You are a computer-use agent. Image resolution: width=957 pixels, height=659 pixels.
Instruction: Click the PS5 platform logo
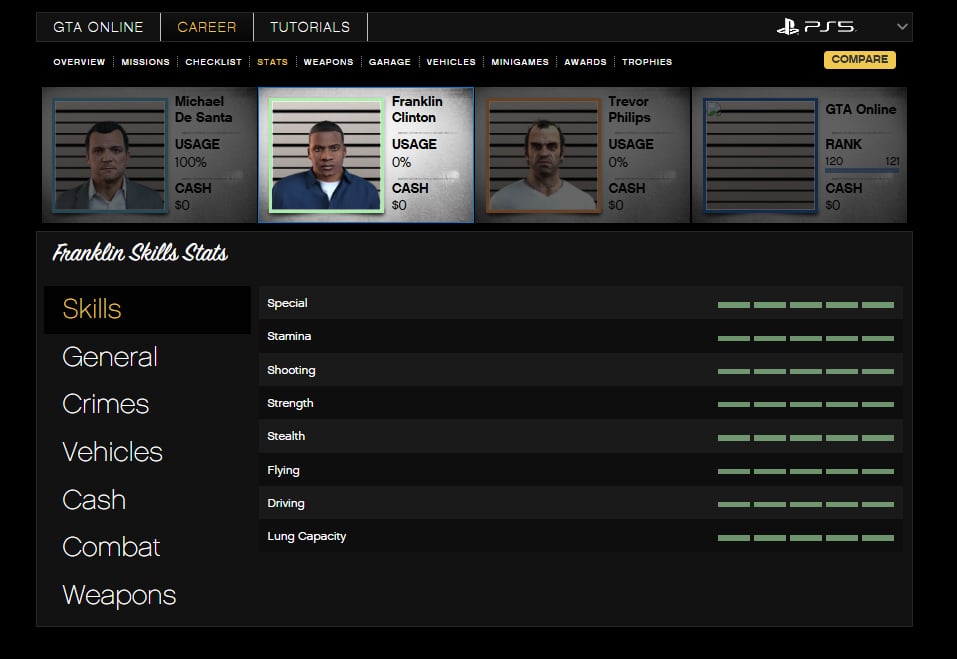click(x=817, y=27)
